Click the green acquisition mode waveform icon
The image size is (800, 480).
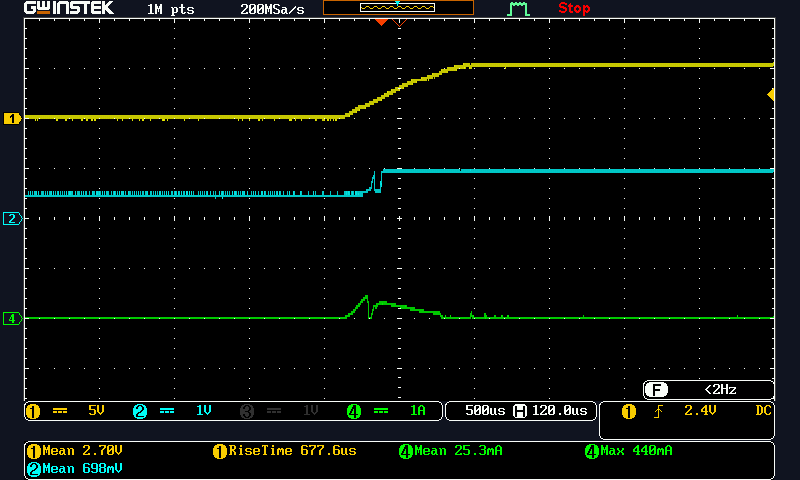518,9
